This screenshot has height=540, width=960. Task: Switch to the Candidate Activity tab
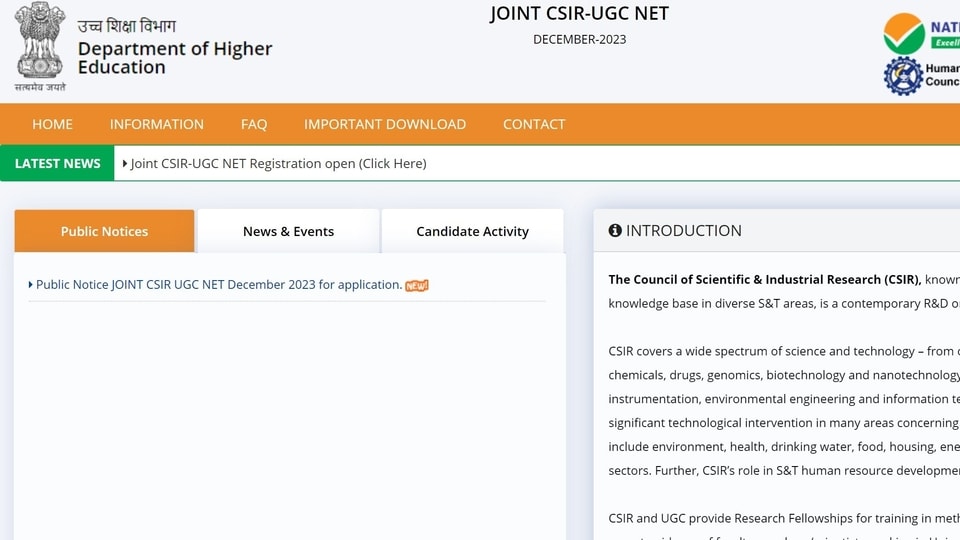point(472,231)
